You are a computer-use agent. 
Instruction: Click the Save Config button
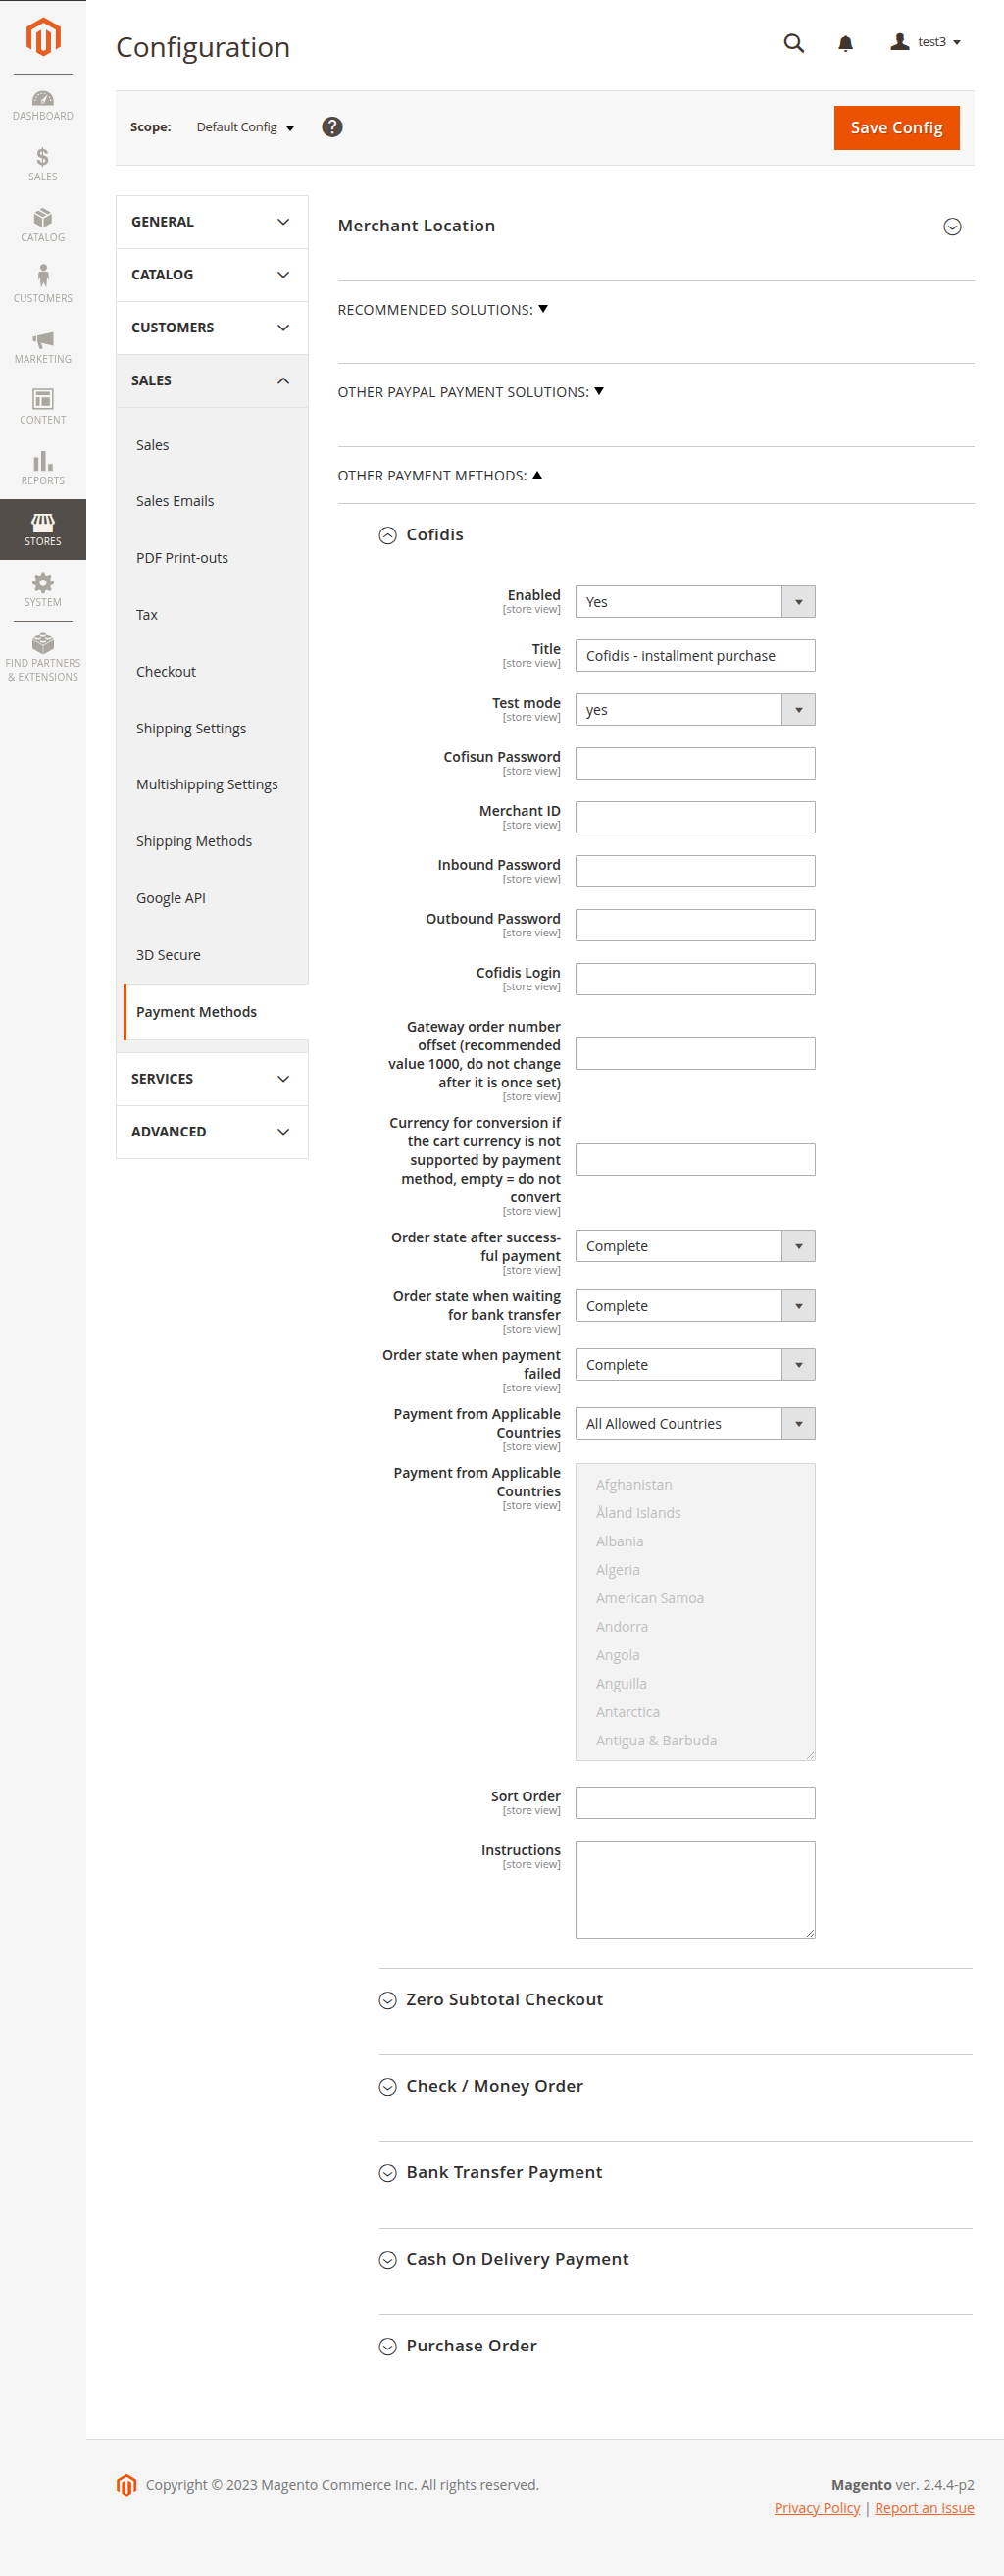pos(895,127)
